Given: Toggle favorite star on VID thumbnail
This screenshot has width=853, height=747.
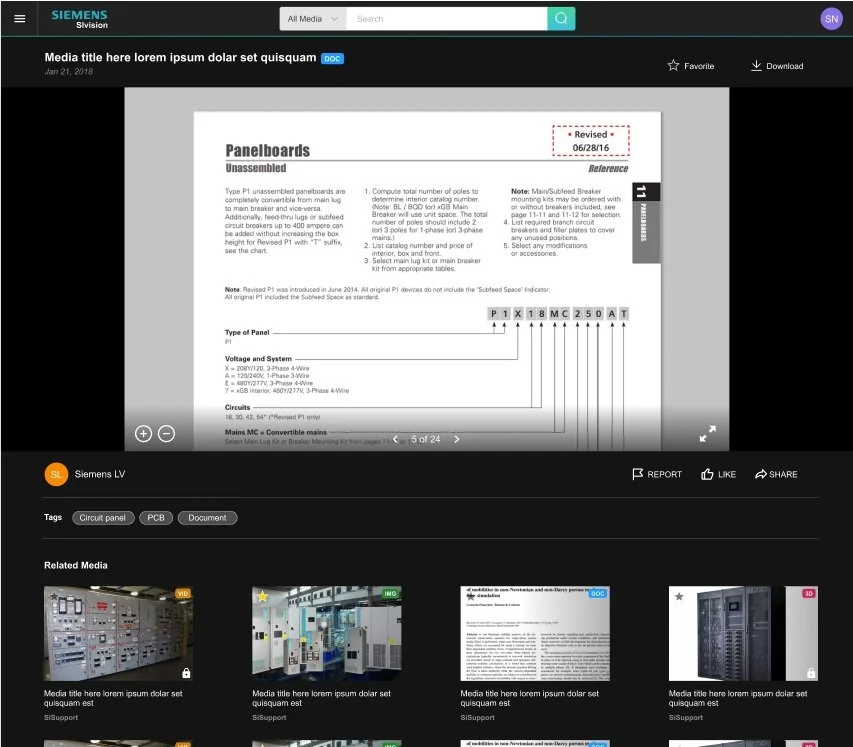Looking at the screenshot, I should (54, 596).
